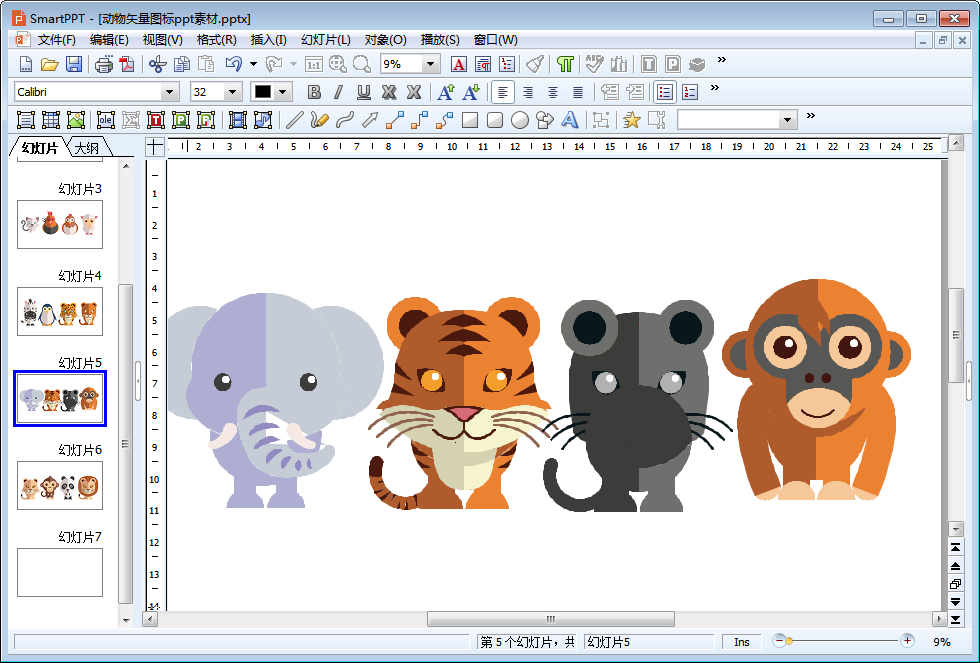This screenshot has width=980, height=663.
Task: Toggle numbered list
Action: point(690,92)
